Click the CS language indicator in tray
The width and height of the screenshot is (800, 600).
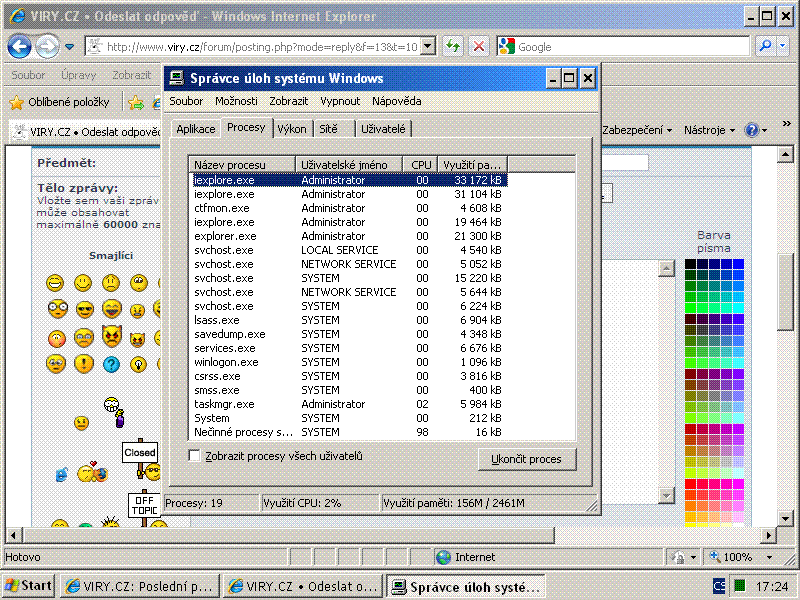(719, 586)
